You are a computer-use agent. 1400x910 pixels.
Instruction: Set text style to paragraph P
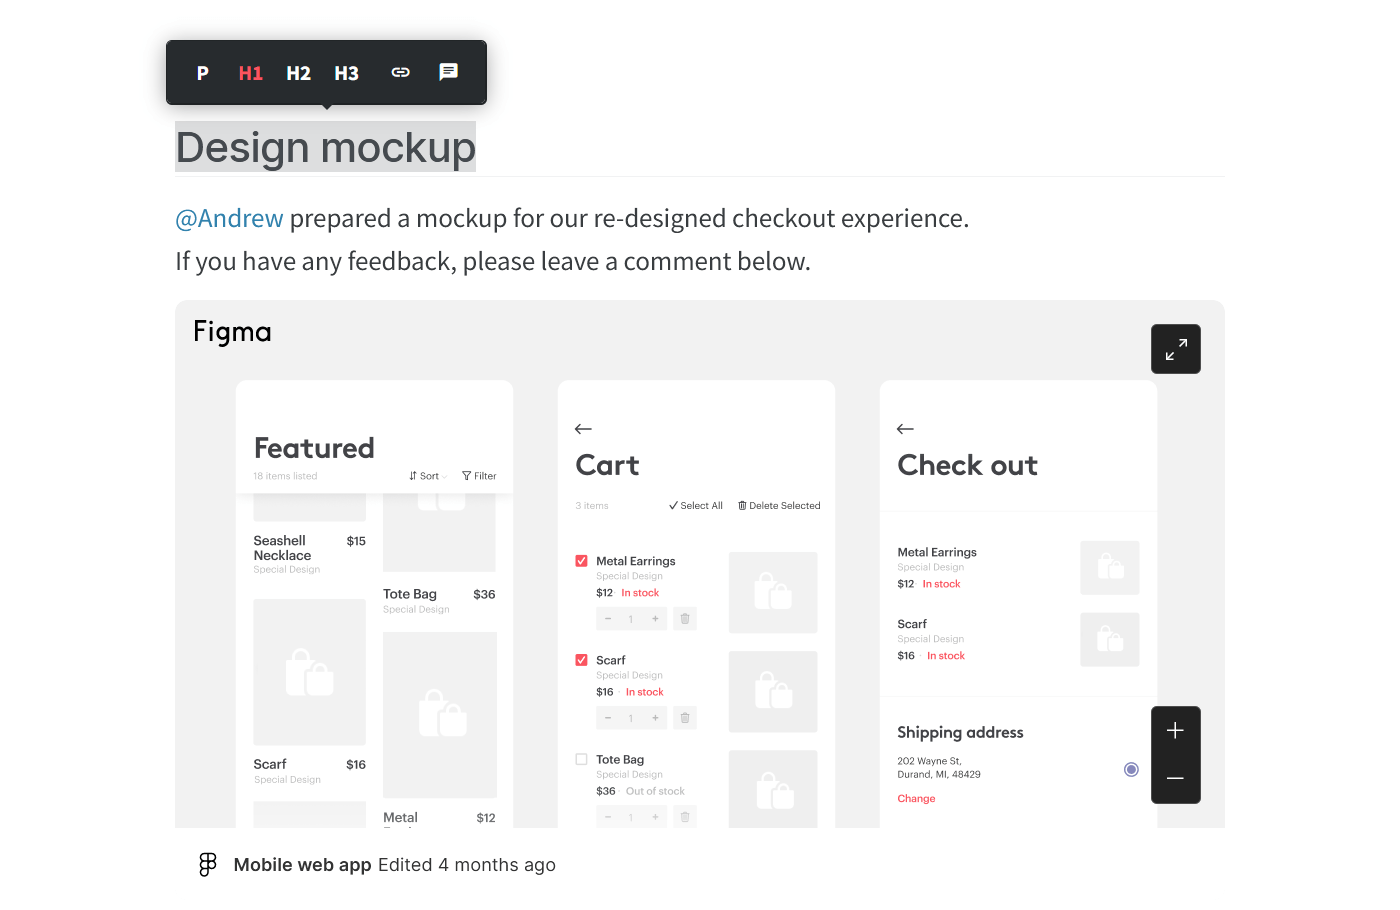202,73
